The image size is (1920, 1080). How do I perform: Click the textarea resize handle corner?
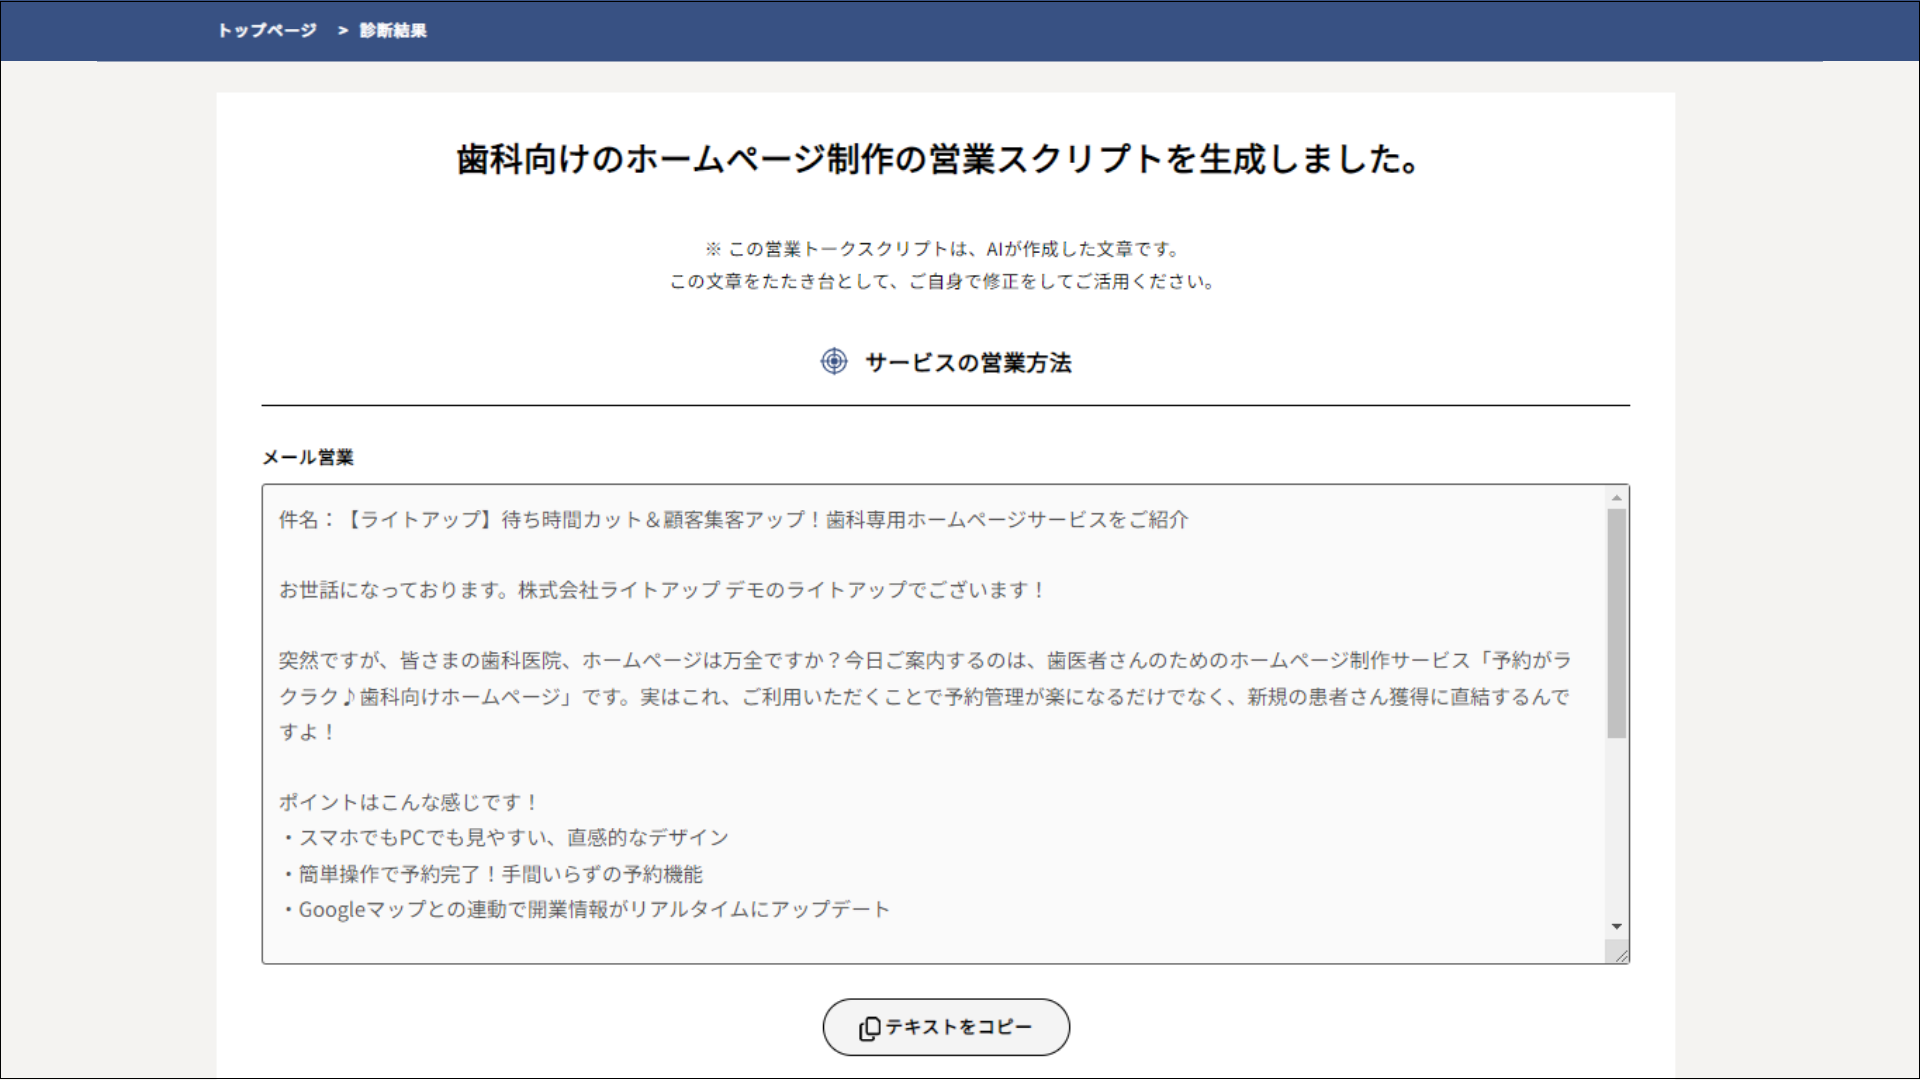tap(1621, 956)
